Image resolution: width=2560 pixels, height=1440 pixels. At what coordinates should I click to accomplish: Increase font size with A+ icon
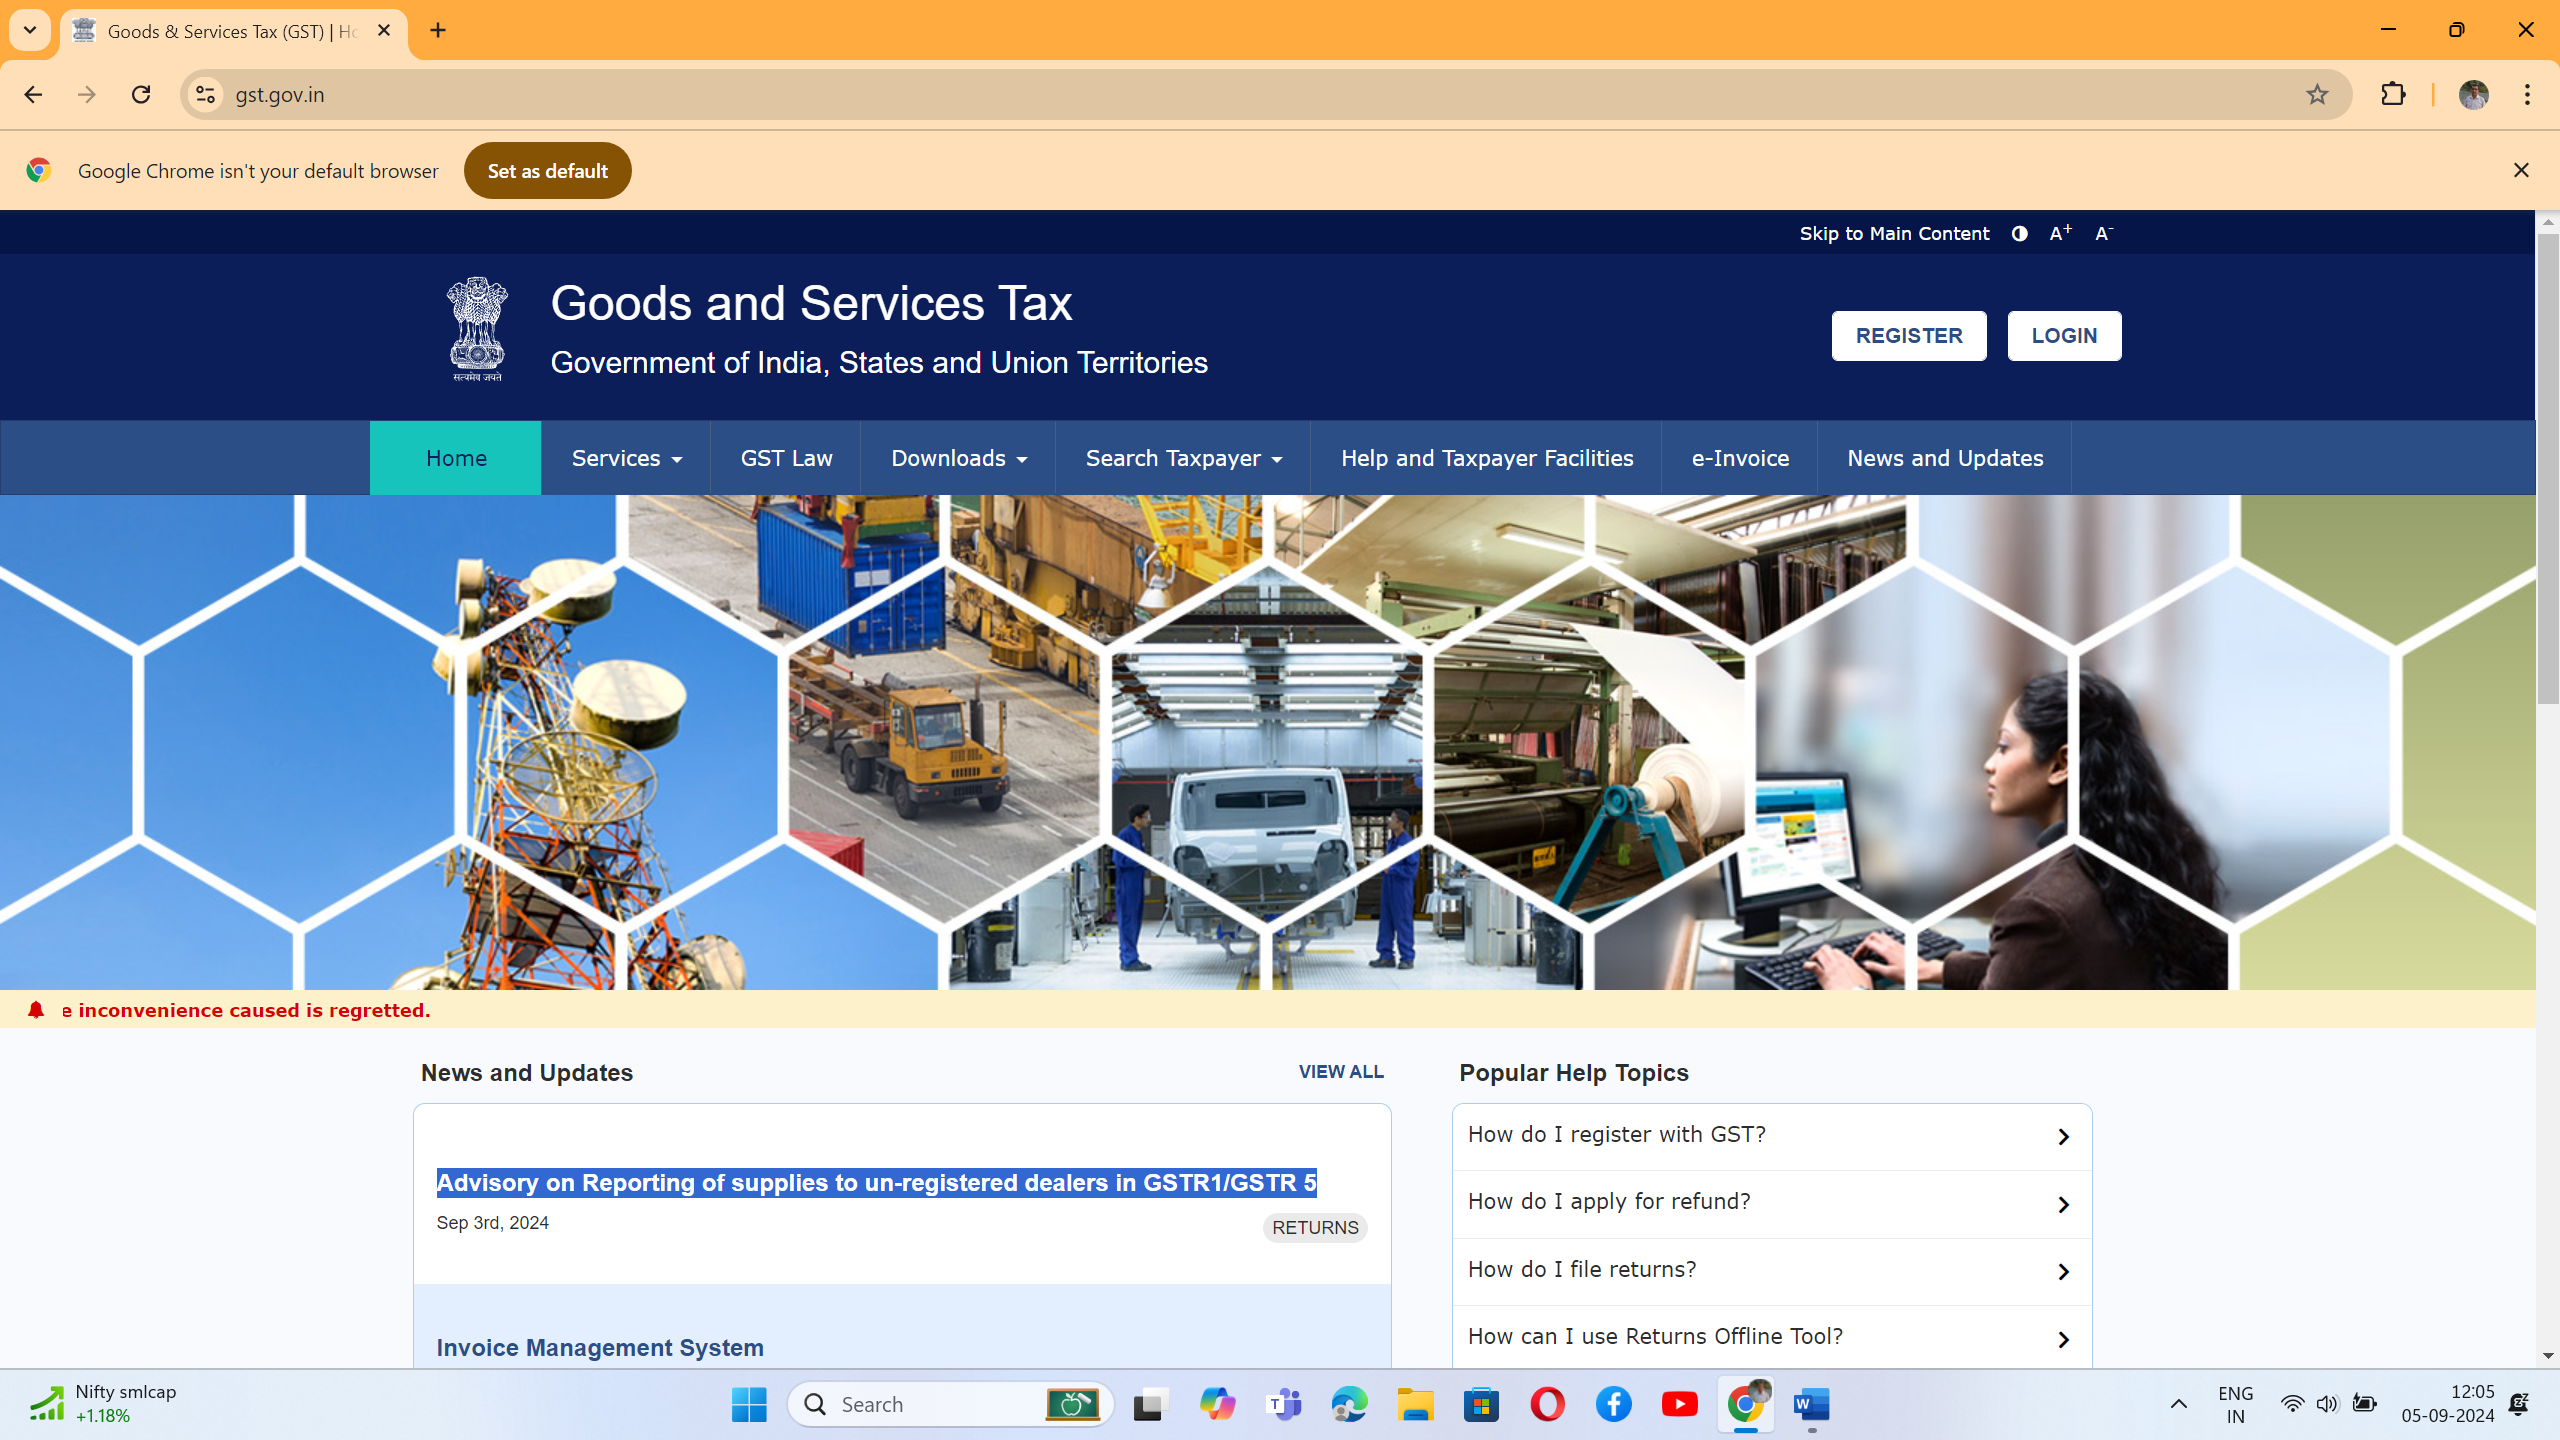[x=2060, y=233]
